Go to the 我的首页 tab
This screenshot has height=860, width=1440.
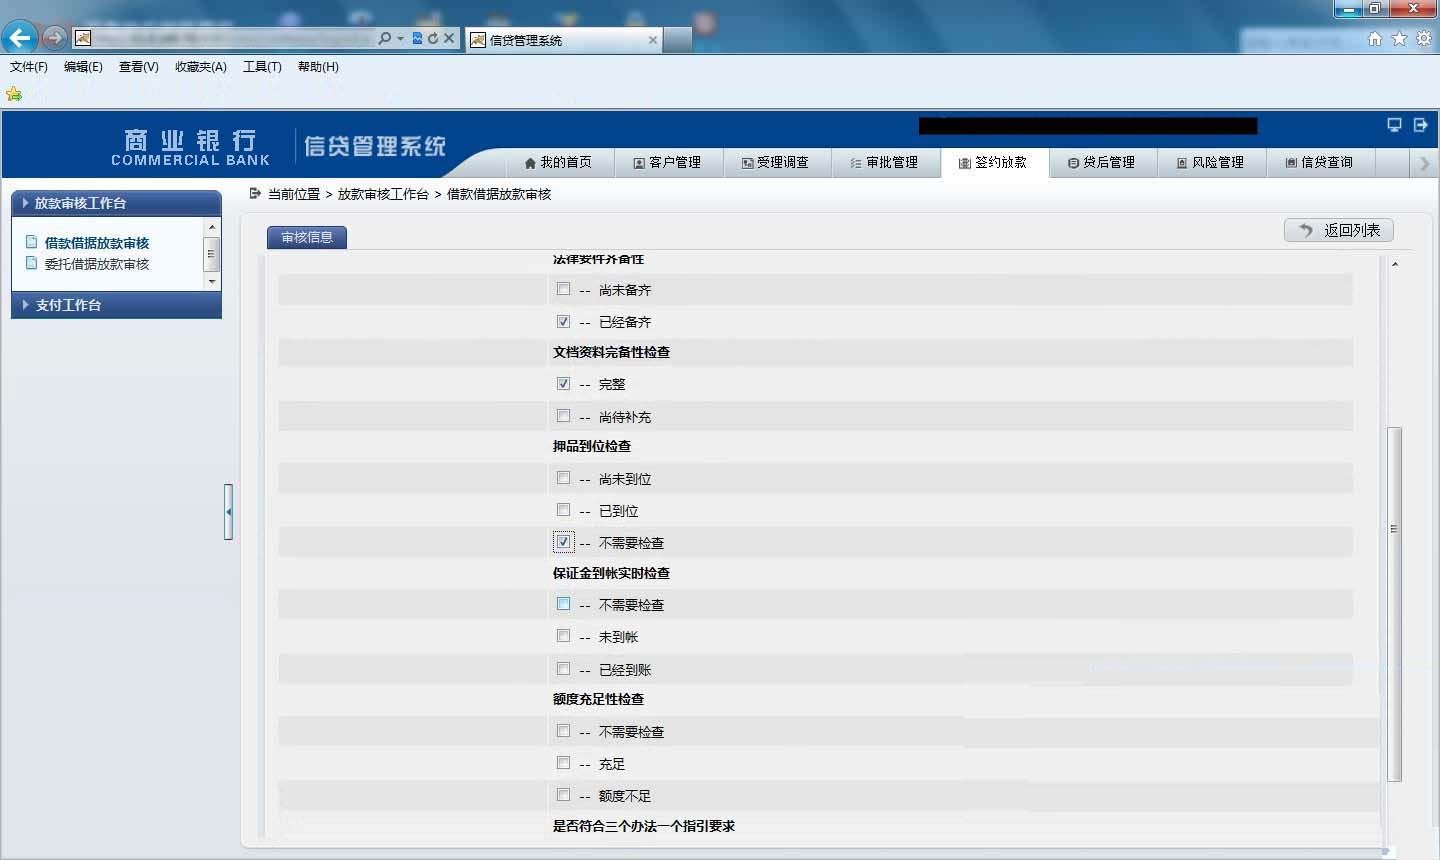click(558, 162)
